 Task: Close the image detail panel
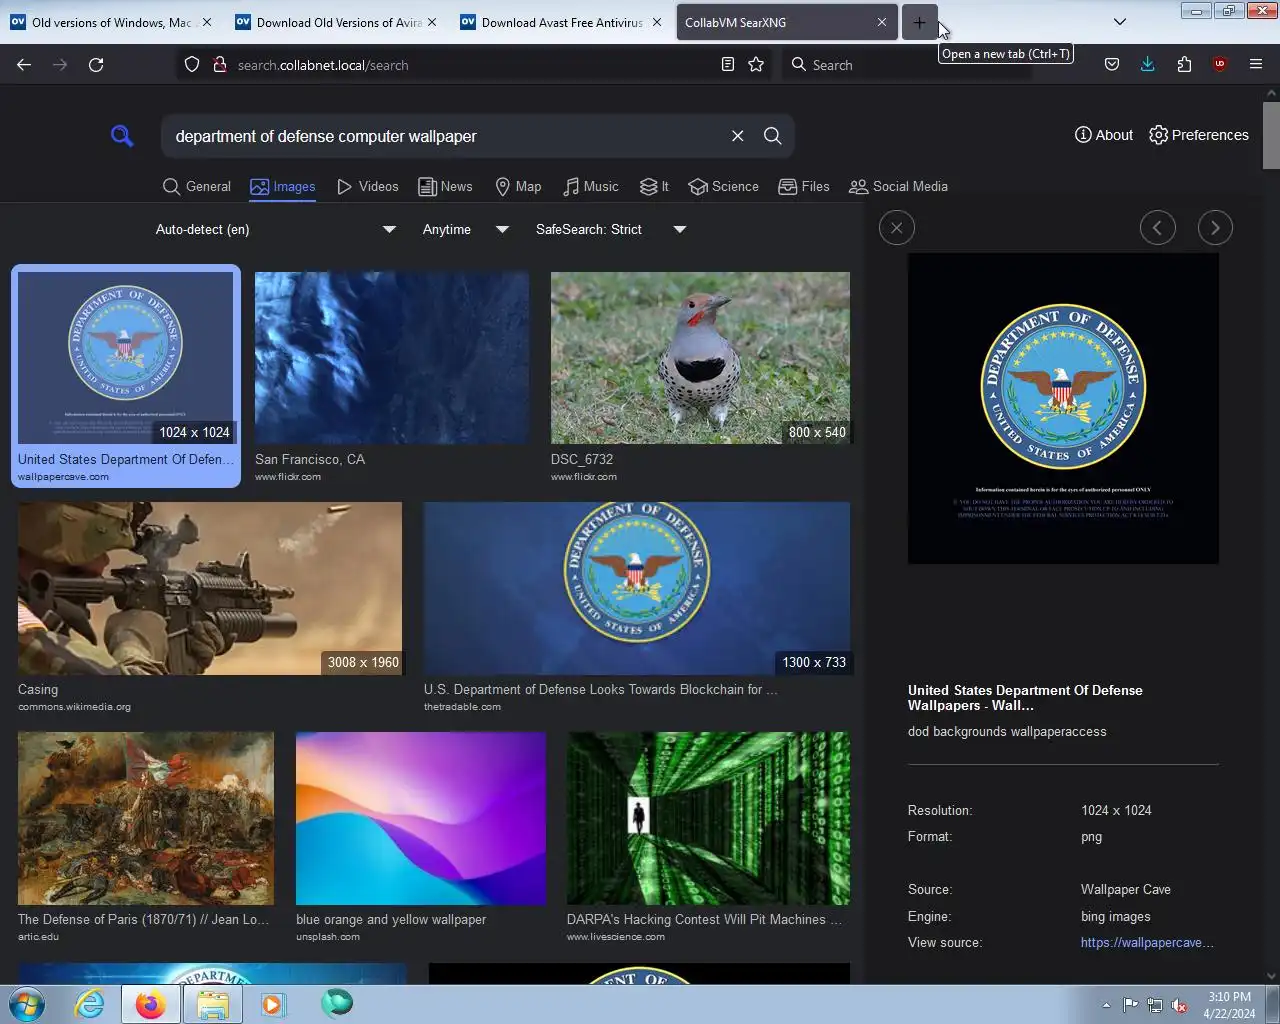point(897,228)
